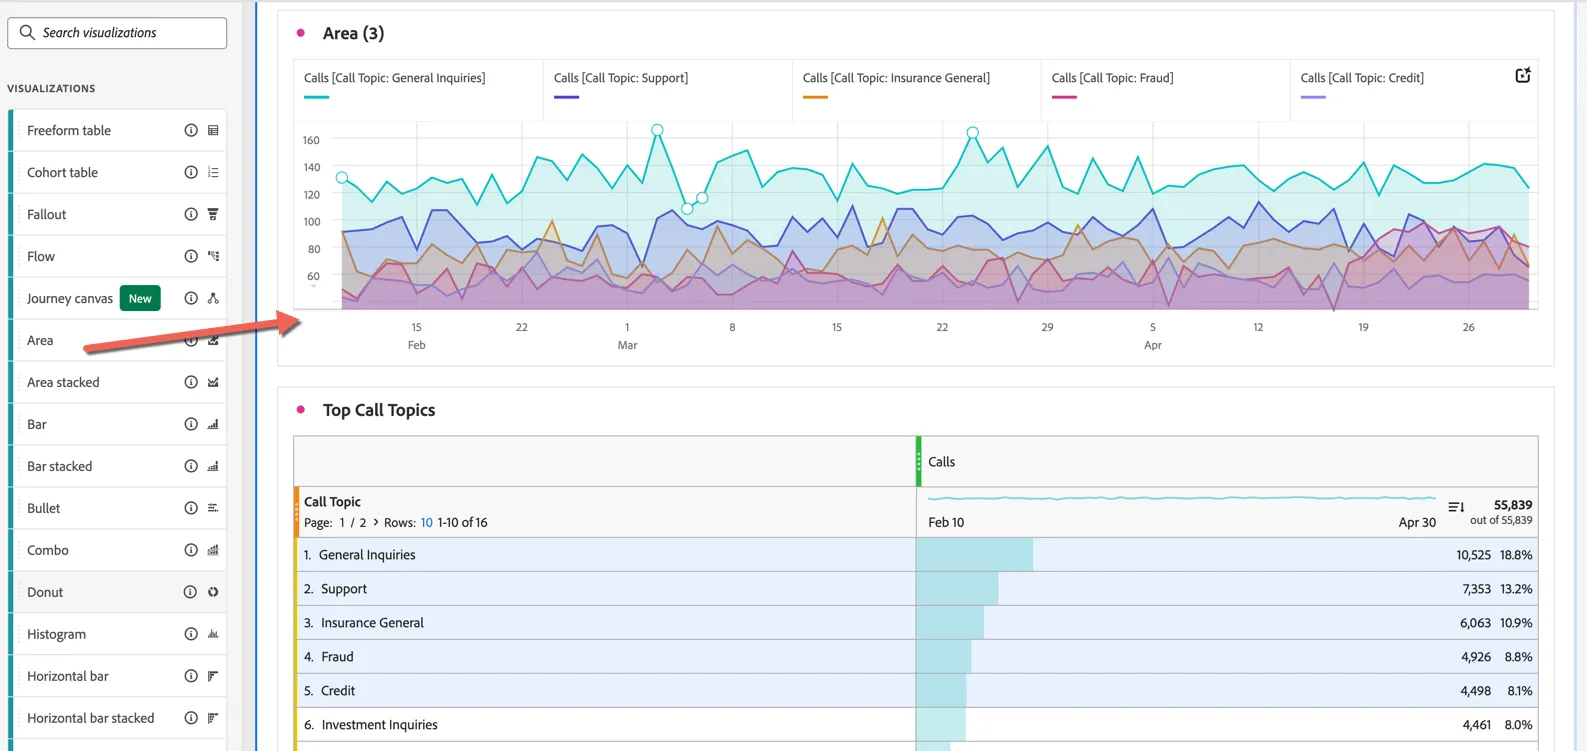Choose the Histogram visualization label

pyautogui.click(x=56, y=634)
